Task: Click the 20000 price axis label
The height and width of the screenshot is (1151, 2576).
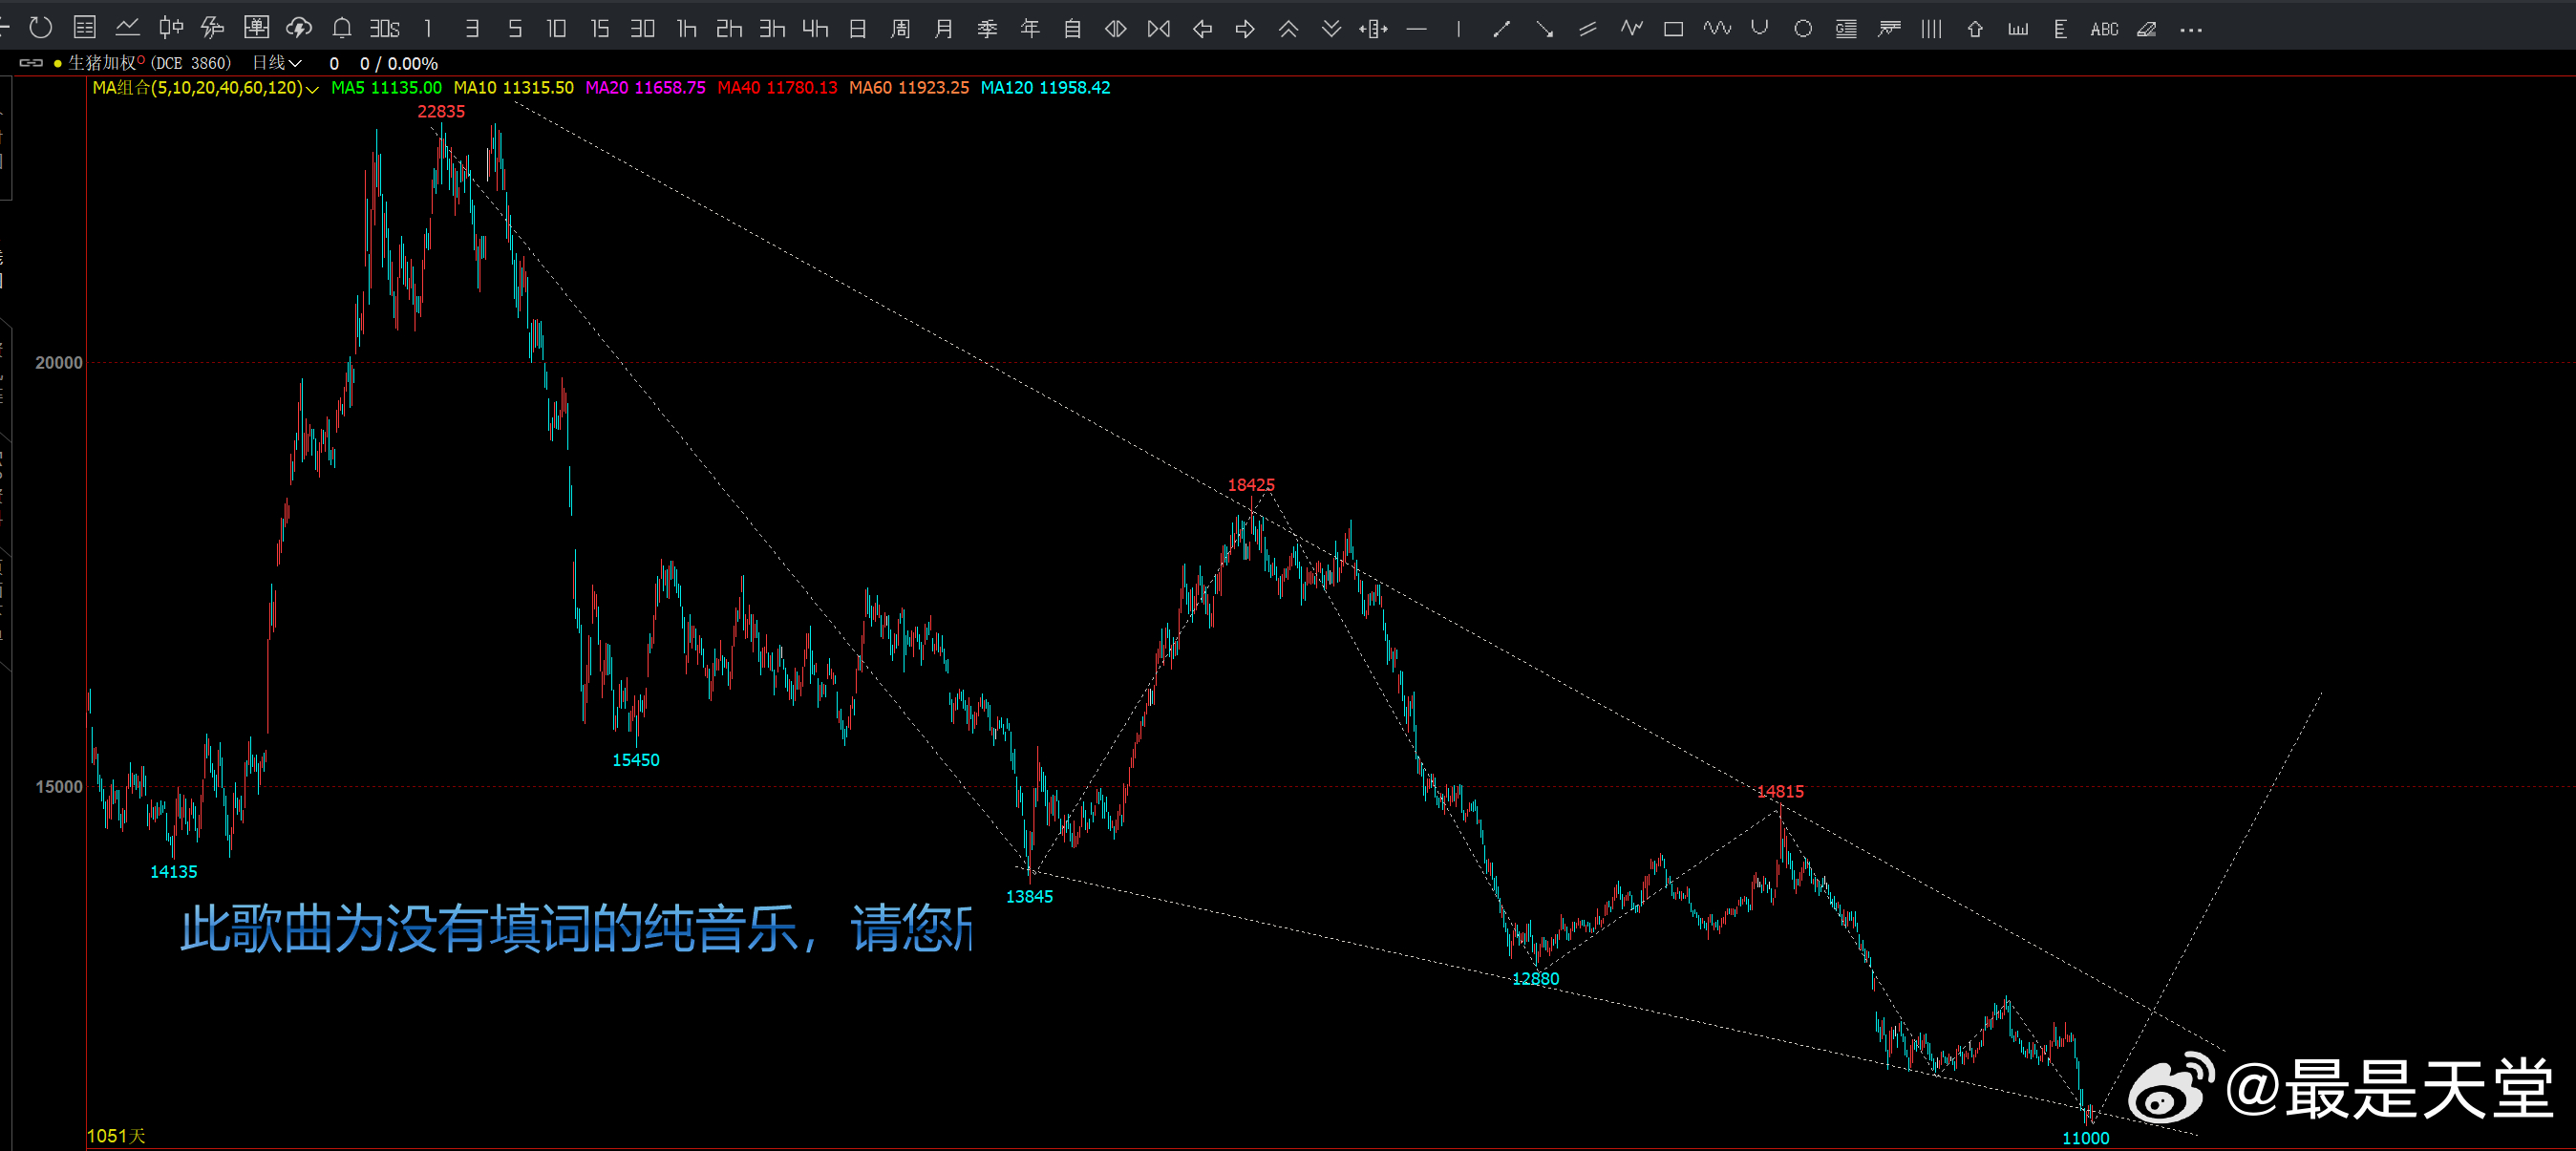Action: [58, 362]
